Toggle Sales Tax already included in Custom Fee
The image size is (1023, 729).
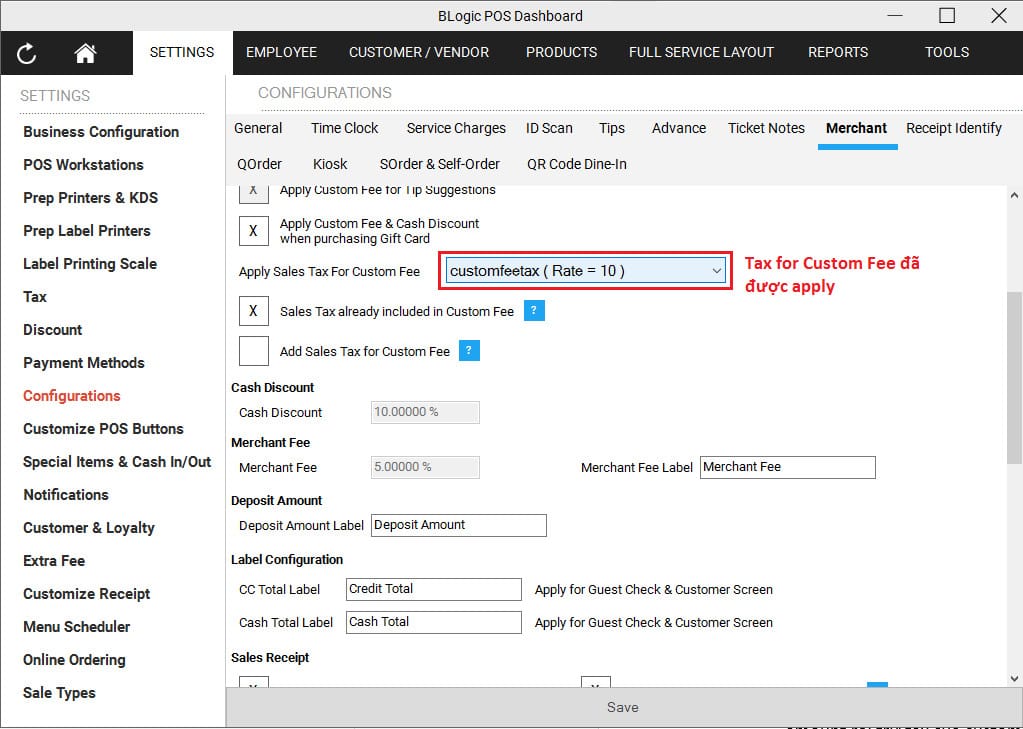pos(254,311)
